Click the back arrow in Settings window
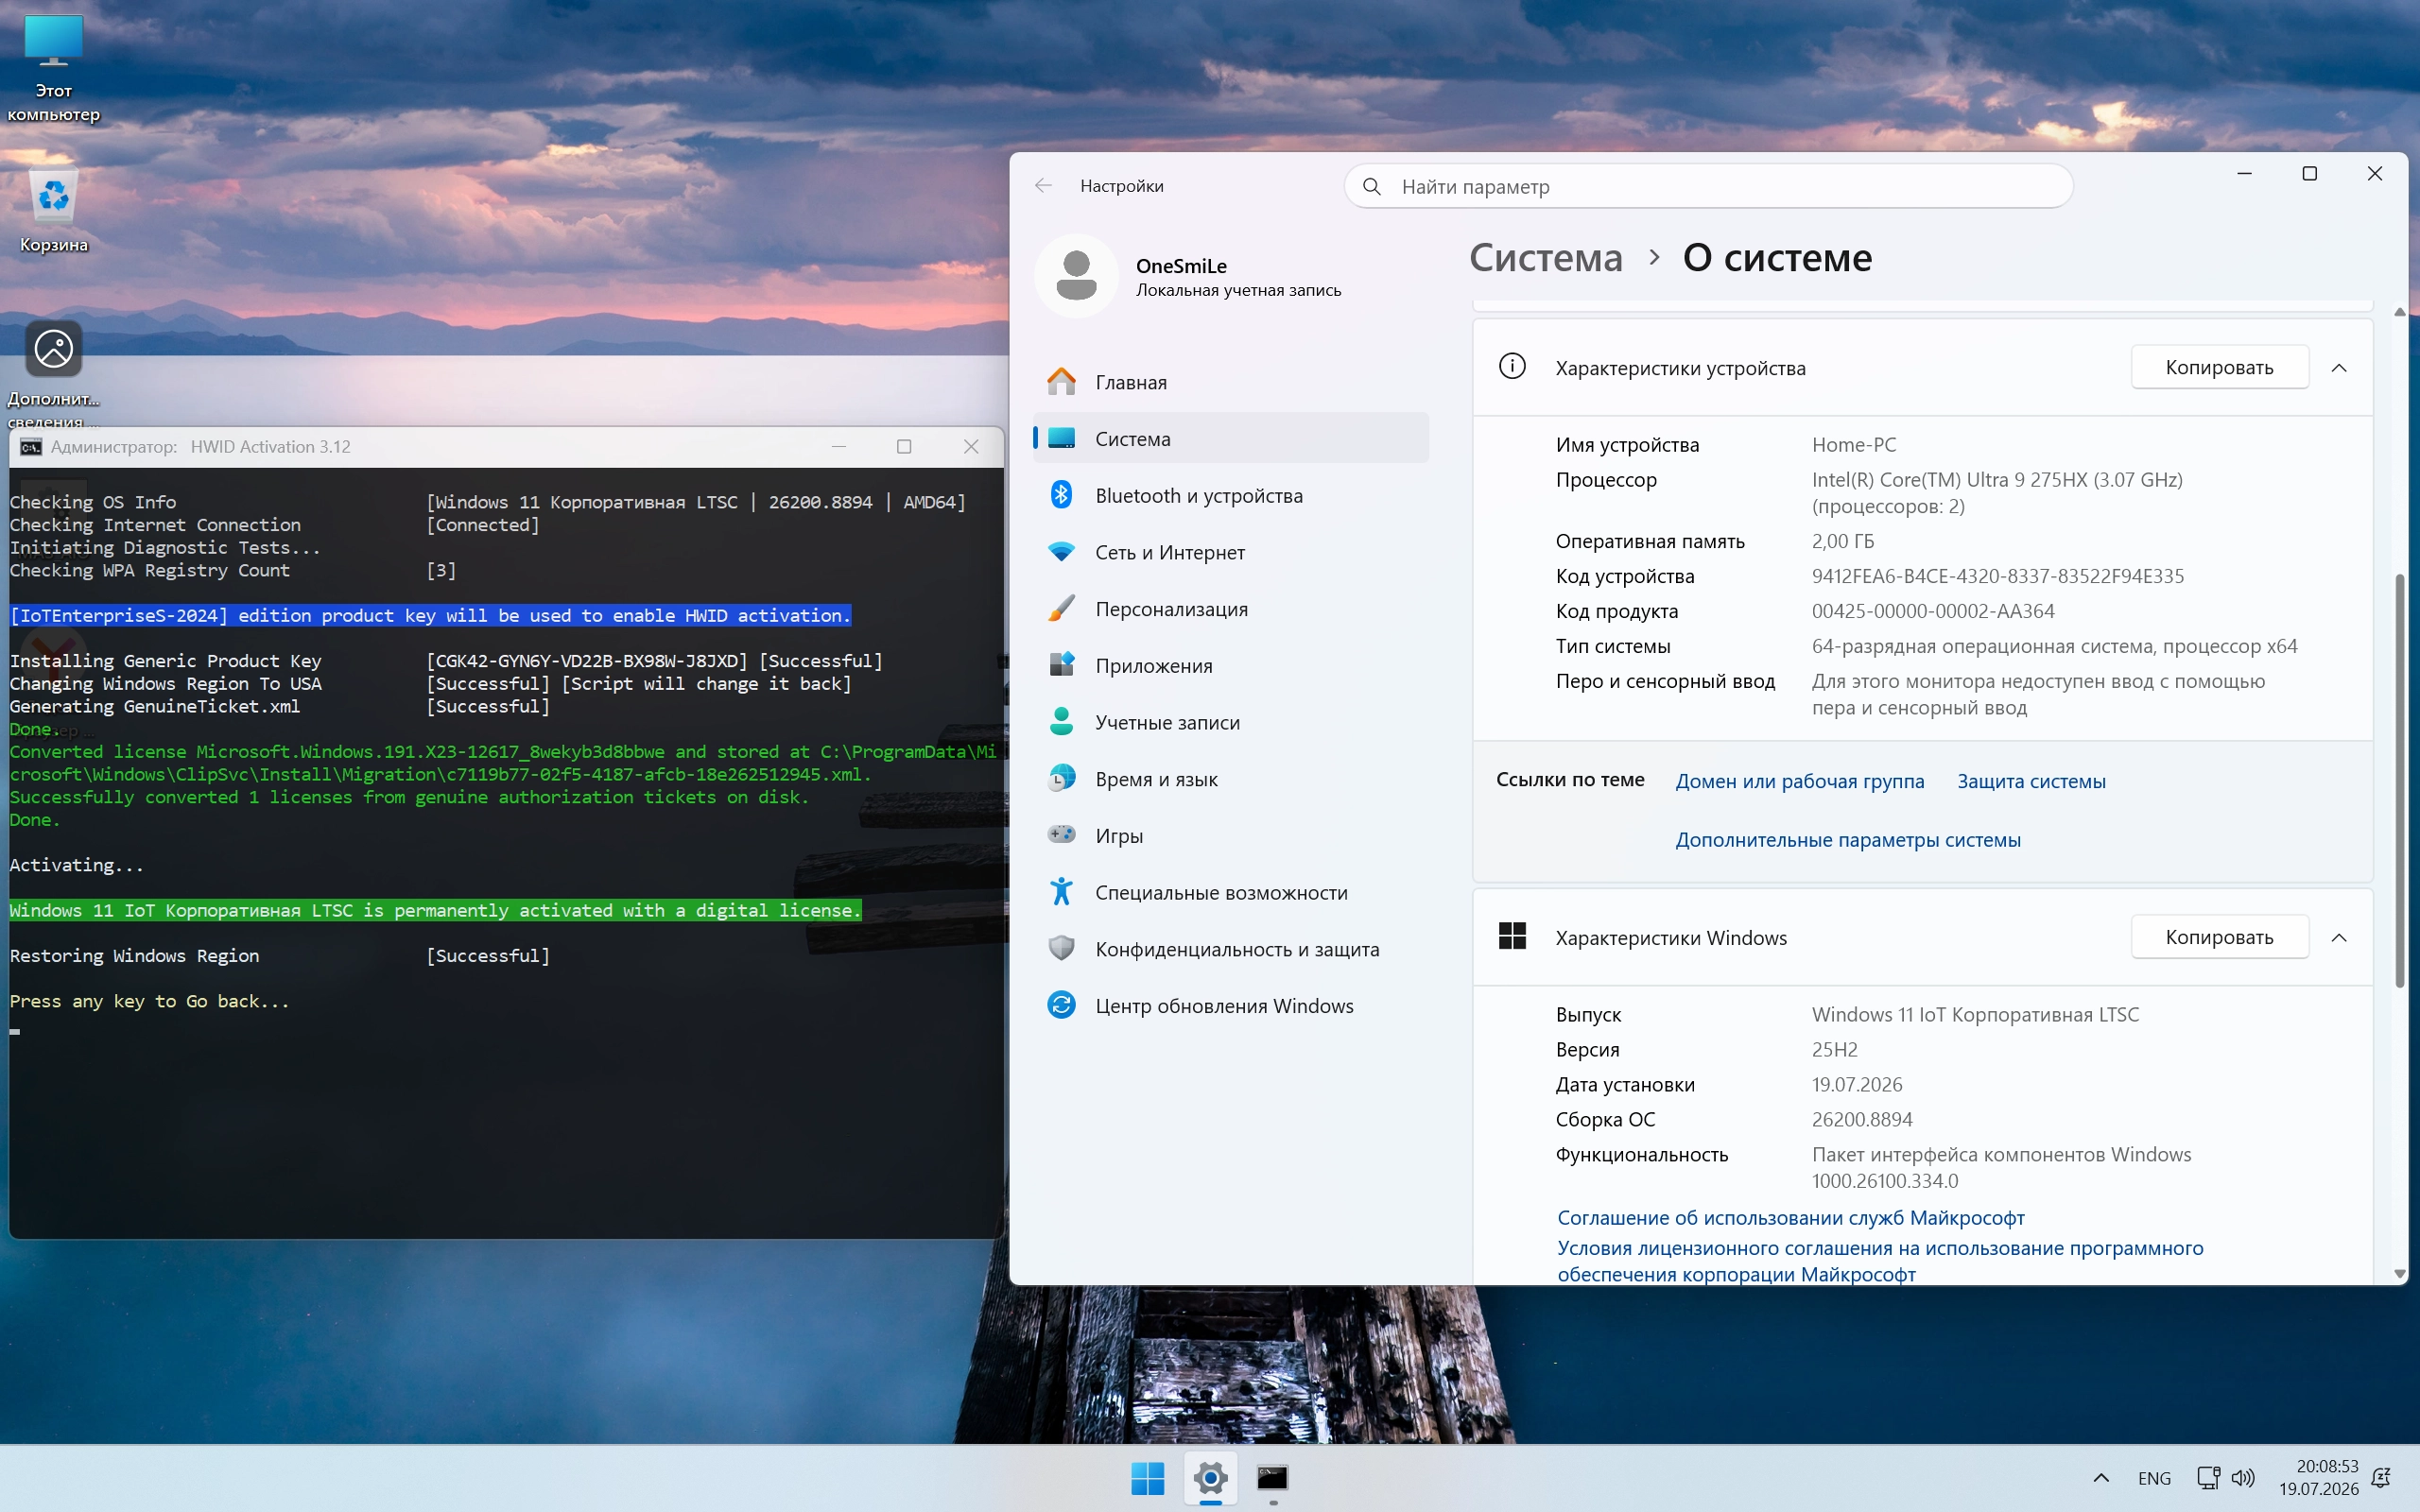The height and width of the screenshot is (1512, 2420). tap(1043, 186)
